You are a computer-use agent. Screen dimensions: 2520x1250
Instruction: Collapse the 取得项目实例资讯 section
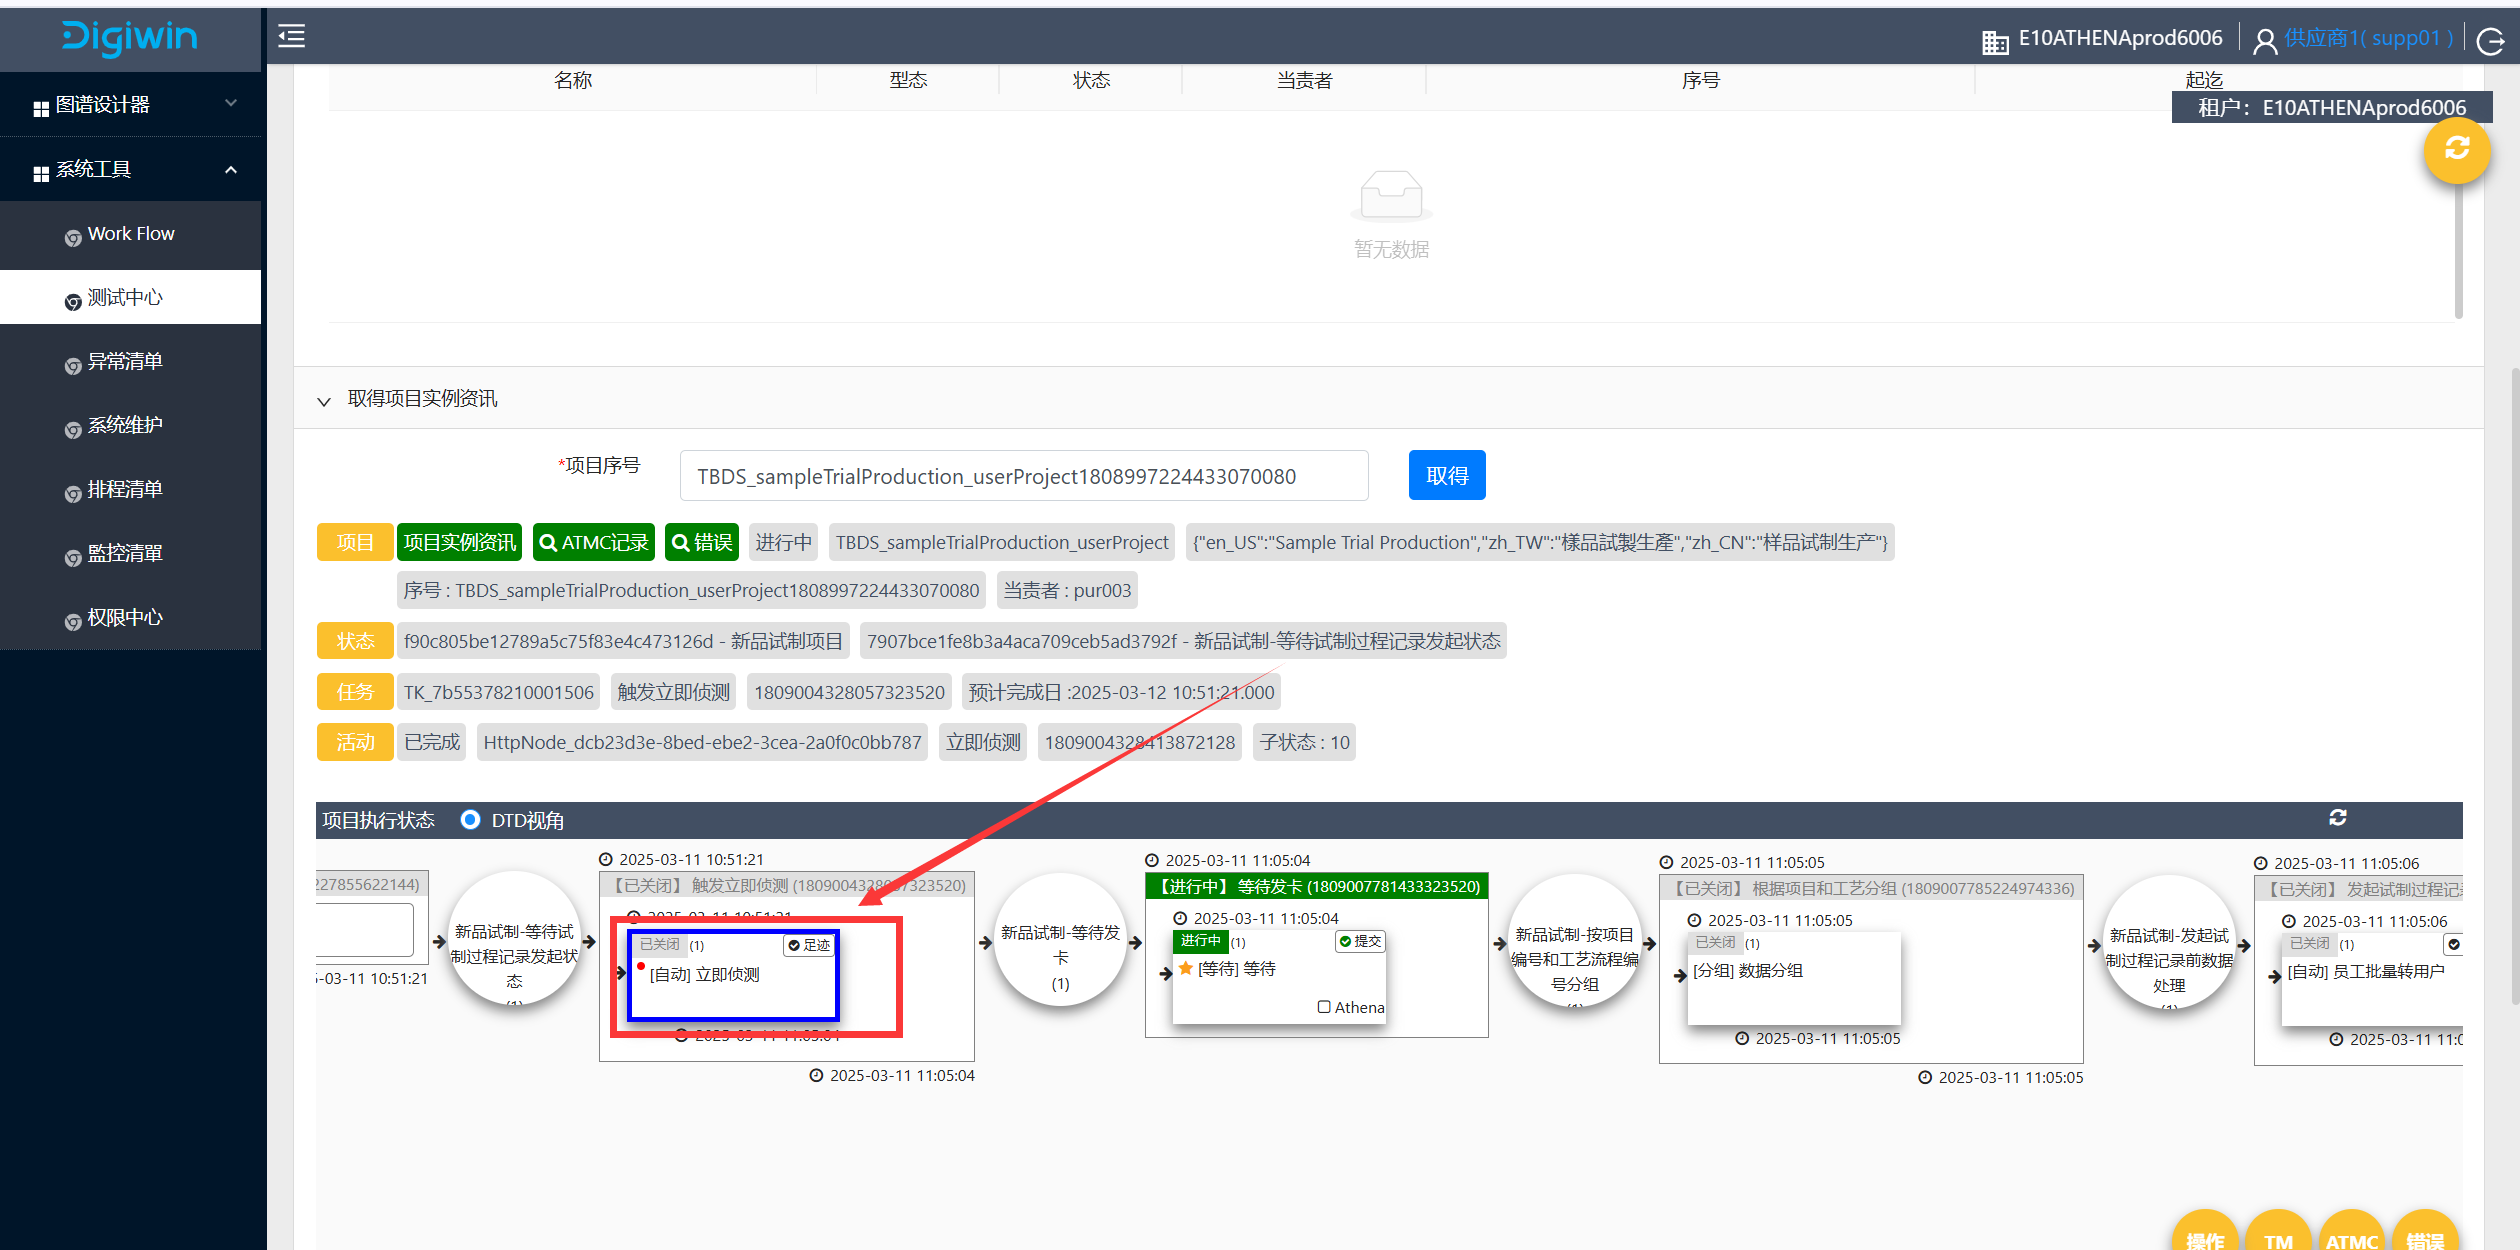tap(324, 401)
